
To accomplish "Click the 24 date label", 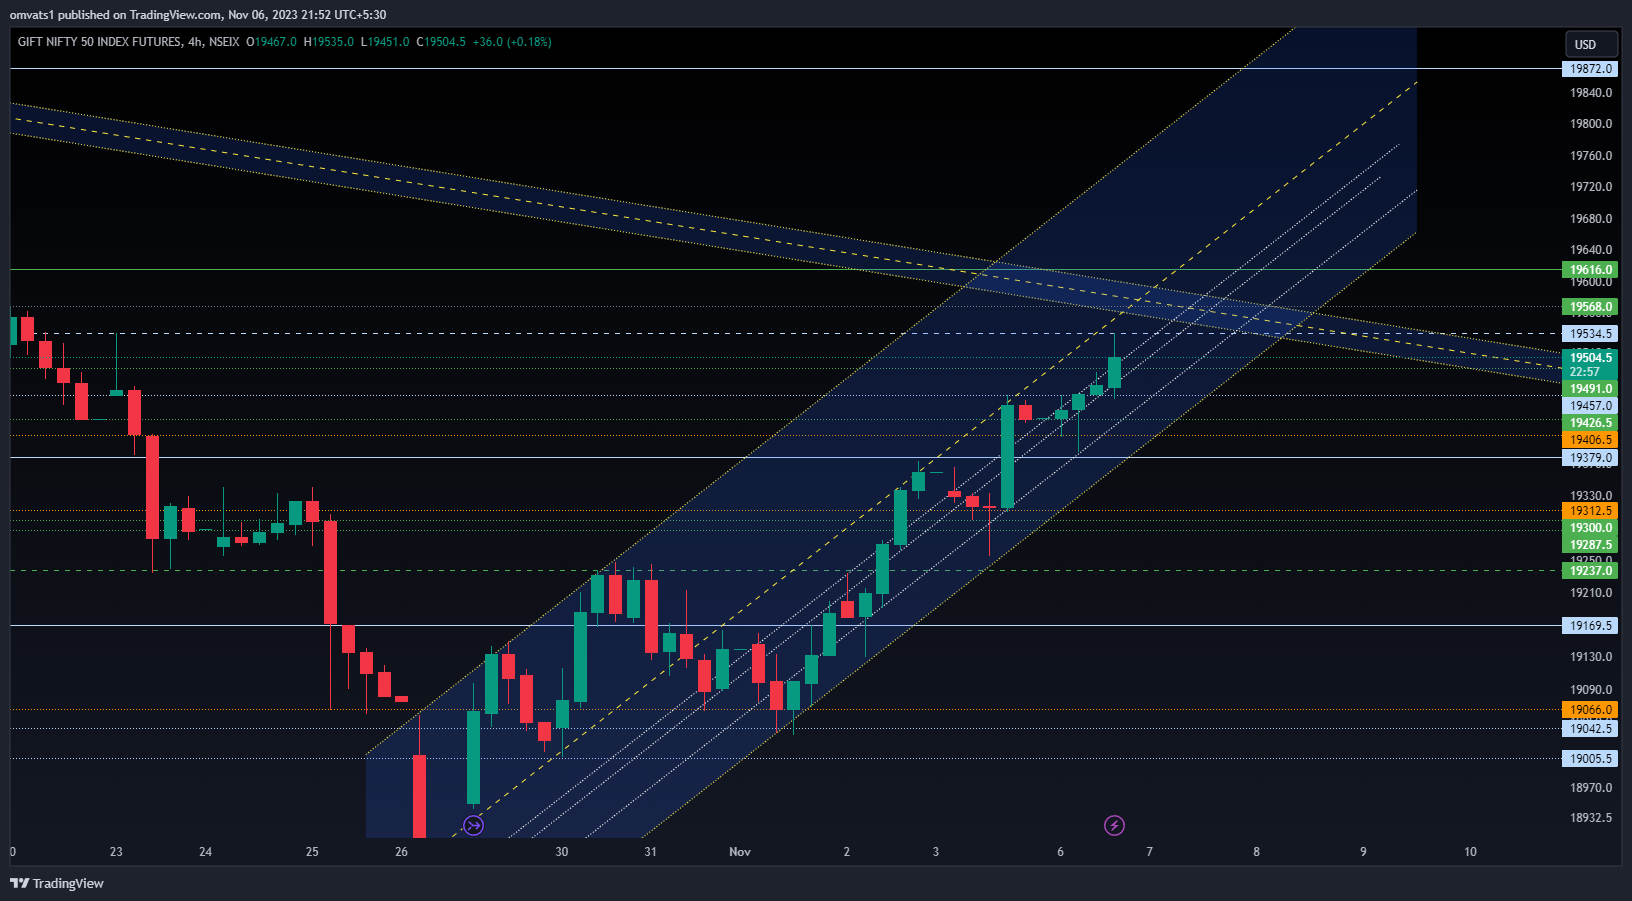I will (x=205, y=852).
